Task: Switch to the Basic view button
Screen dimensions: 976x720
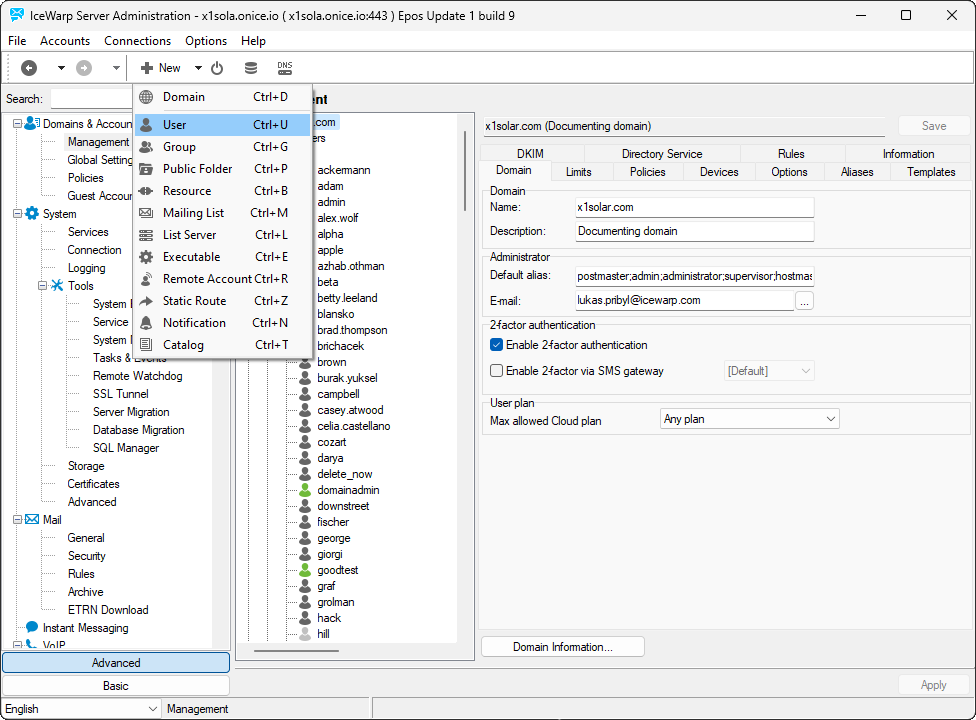Action: pos(115,686)
